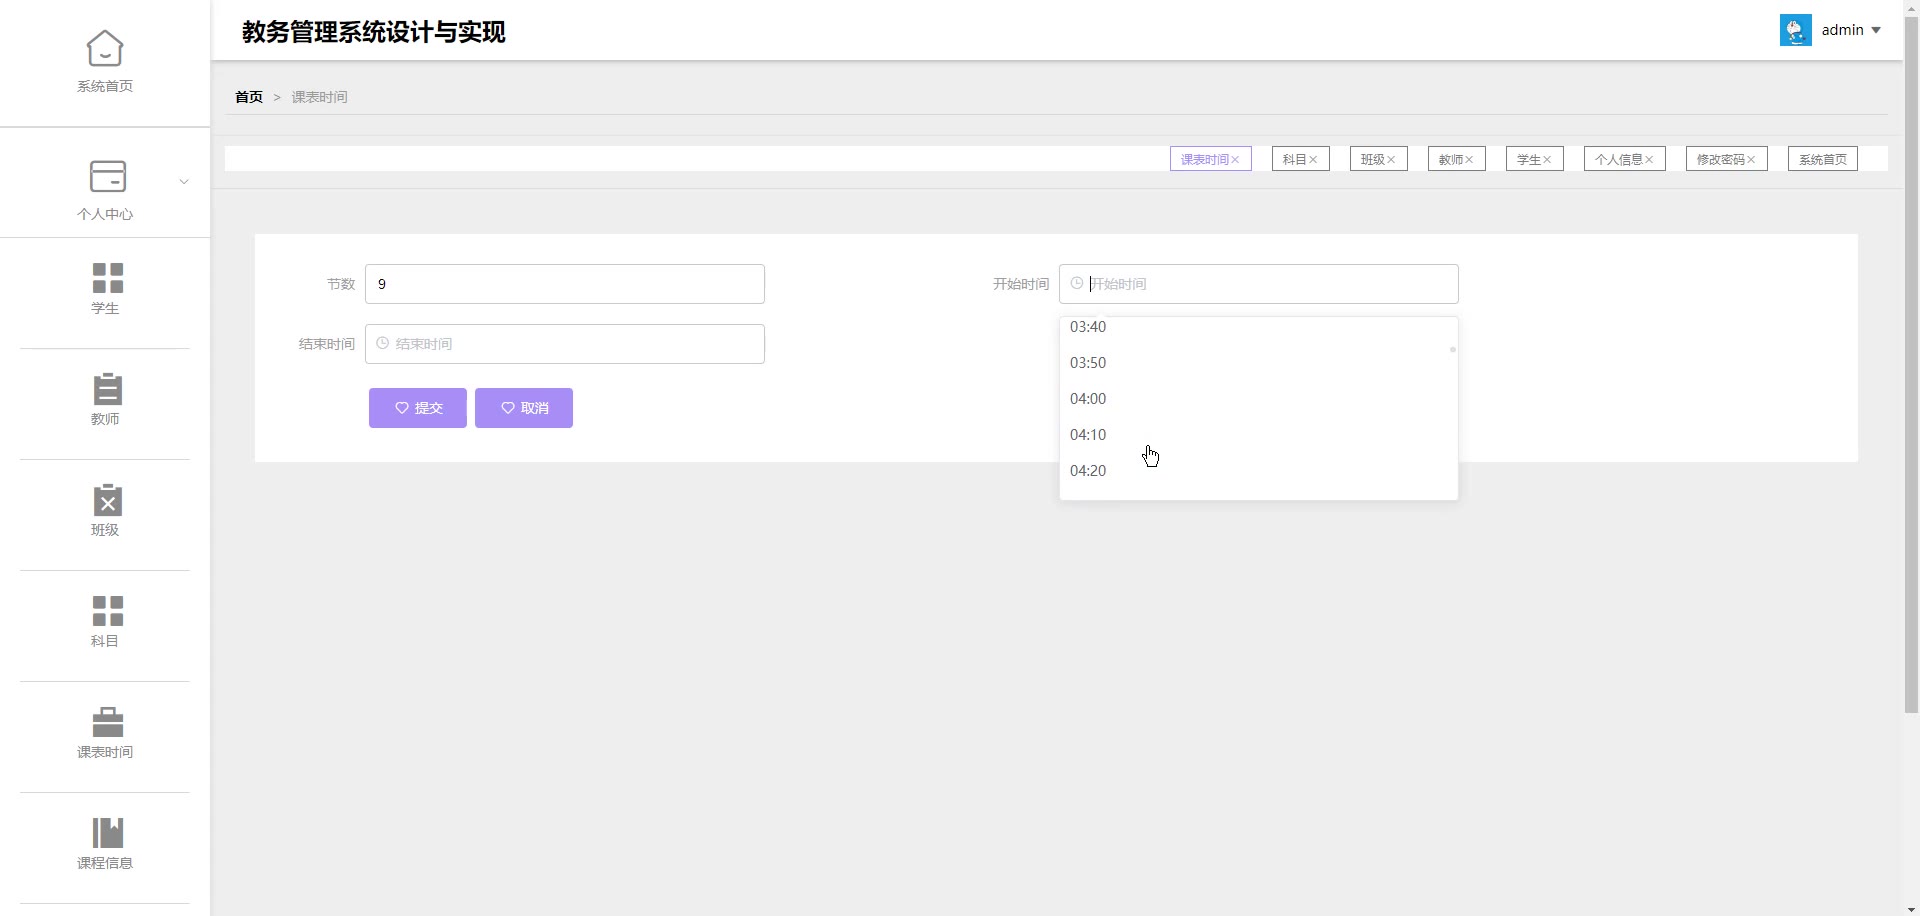Switch to the 系统首页 tab

(x=1823, y=159)
